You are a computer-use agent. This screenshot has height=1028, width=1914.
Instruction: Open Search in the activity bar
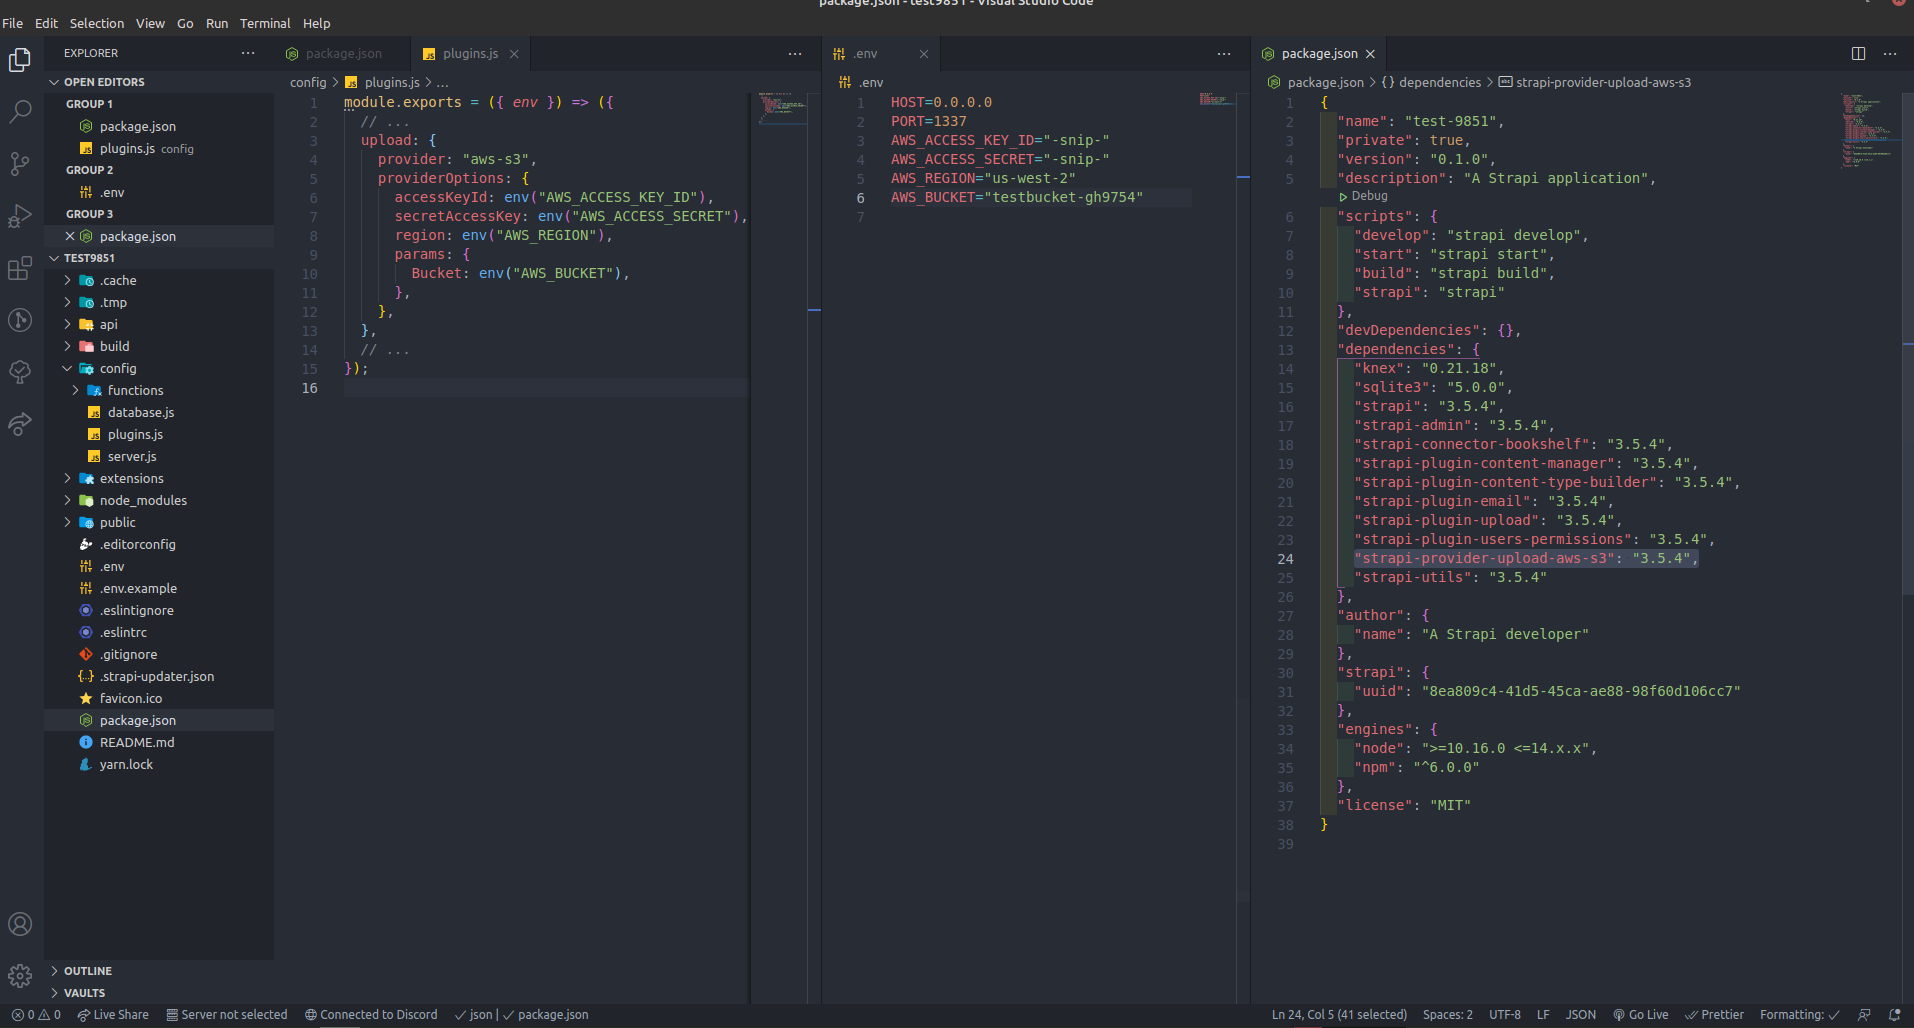21,111
